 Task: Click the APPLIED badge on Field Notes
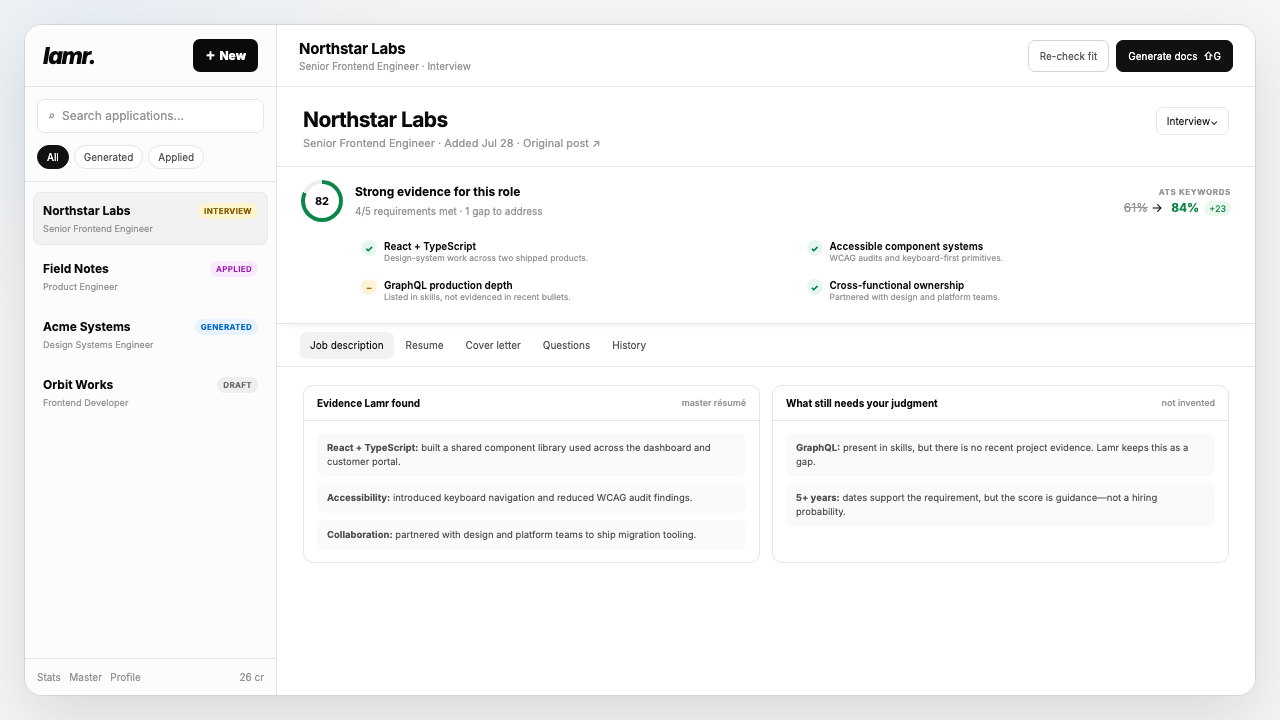coord(234,269)
